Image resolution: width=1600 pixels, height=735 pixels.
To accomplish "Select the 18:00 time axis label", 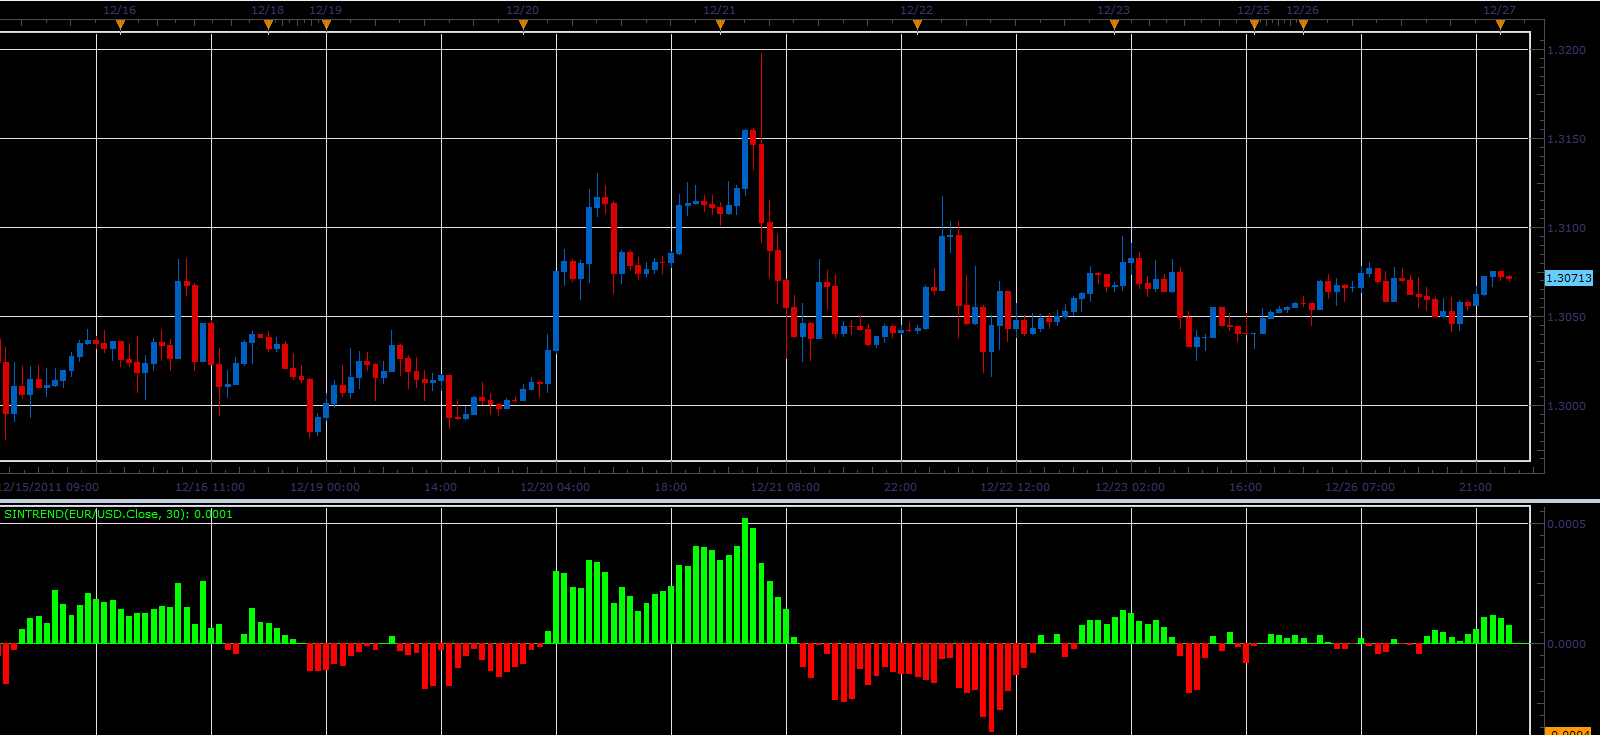I will tap(670, 488).
